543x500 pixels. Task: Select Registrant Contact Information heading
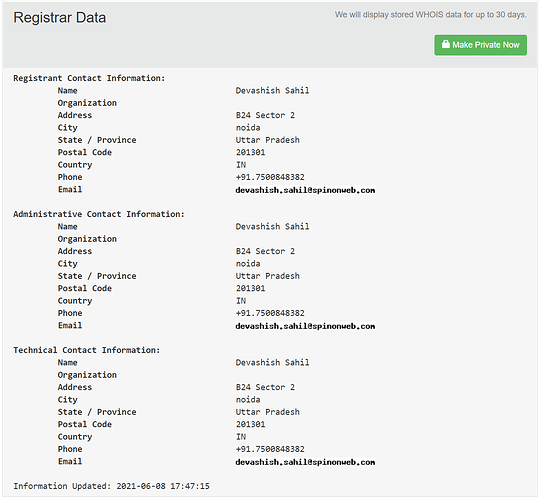click(89, 78)
